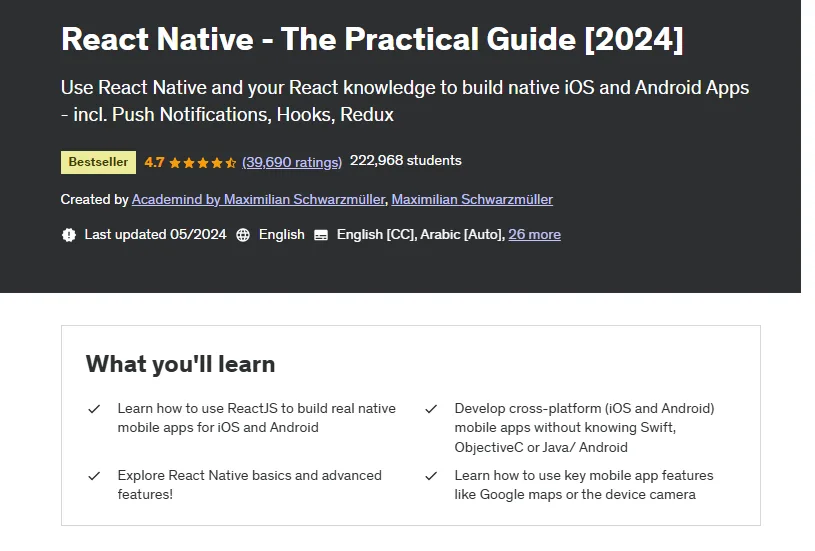Viewport: 815px width, 551px height.
Task: Click checkmark beside Develop cross-platform apps
Action: tap(431, 409)
